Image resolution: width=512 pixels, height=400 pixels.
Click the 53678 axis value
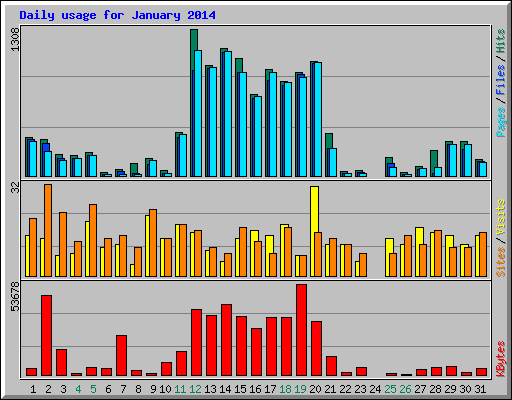coord(15,296)
